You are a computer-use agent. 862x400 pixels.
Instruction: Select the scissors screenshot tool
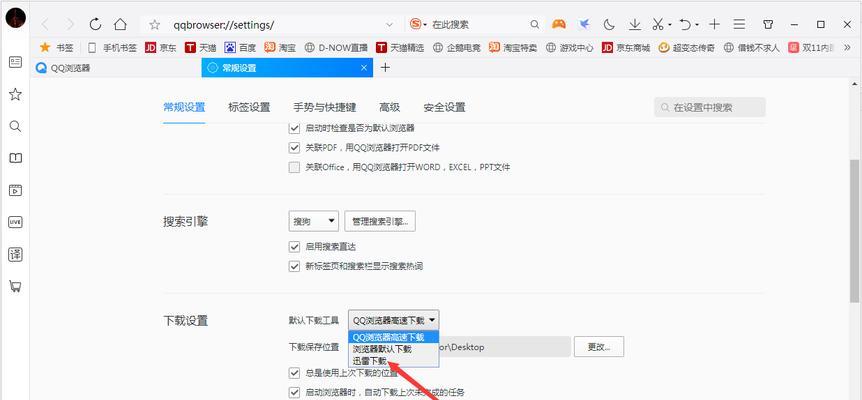click(658, 24)
